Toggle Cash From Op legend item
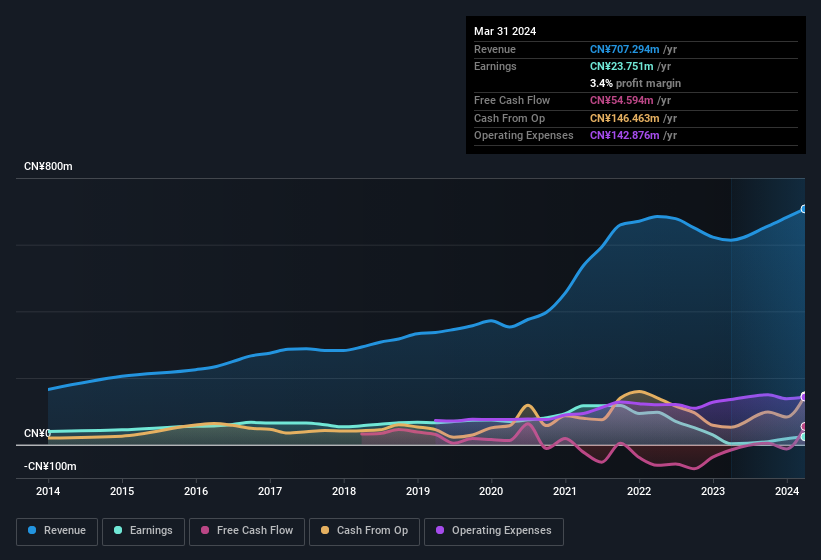This screenshot has height=560, width=821. [x=363, y=531]
